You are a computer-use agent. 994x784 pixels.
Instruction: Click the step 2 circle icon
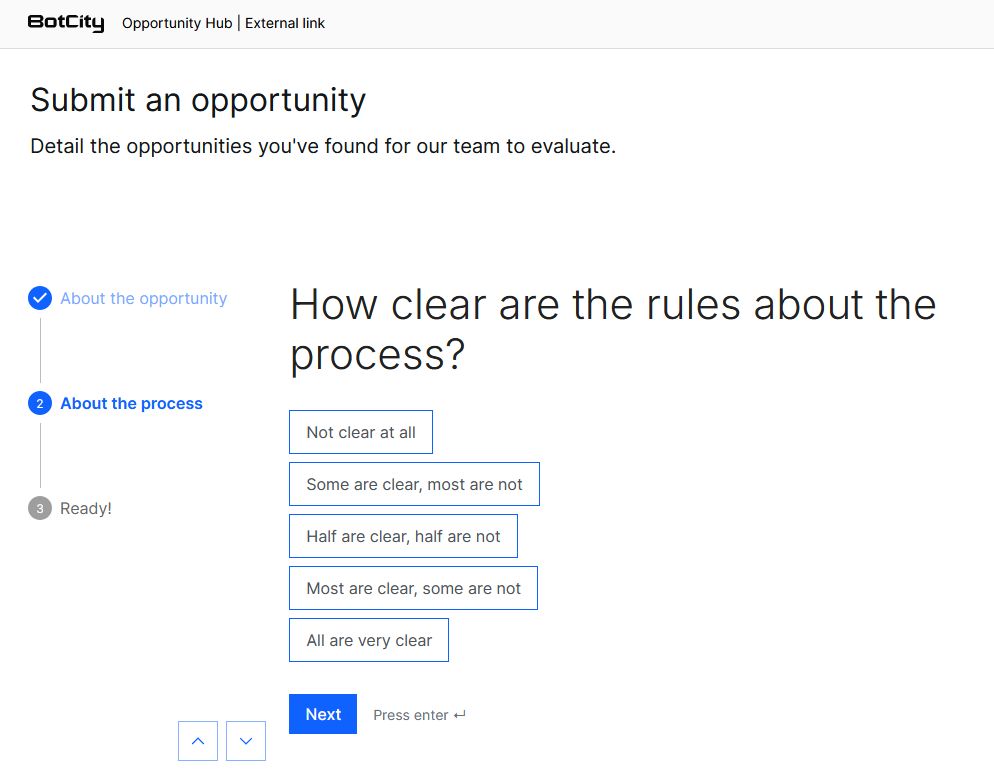[40, 404]
